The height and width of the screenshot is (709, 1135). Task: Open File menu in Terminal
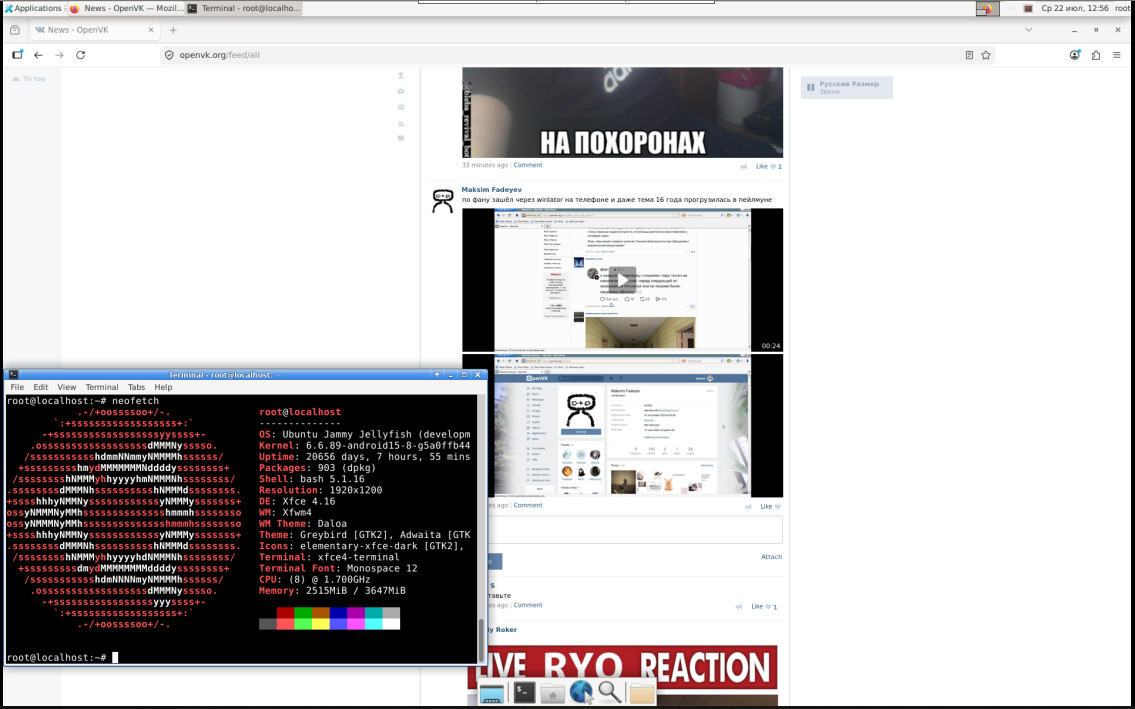click(x=17, y=387)
